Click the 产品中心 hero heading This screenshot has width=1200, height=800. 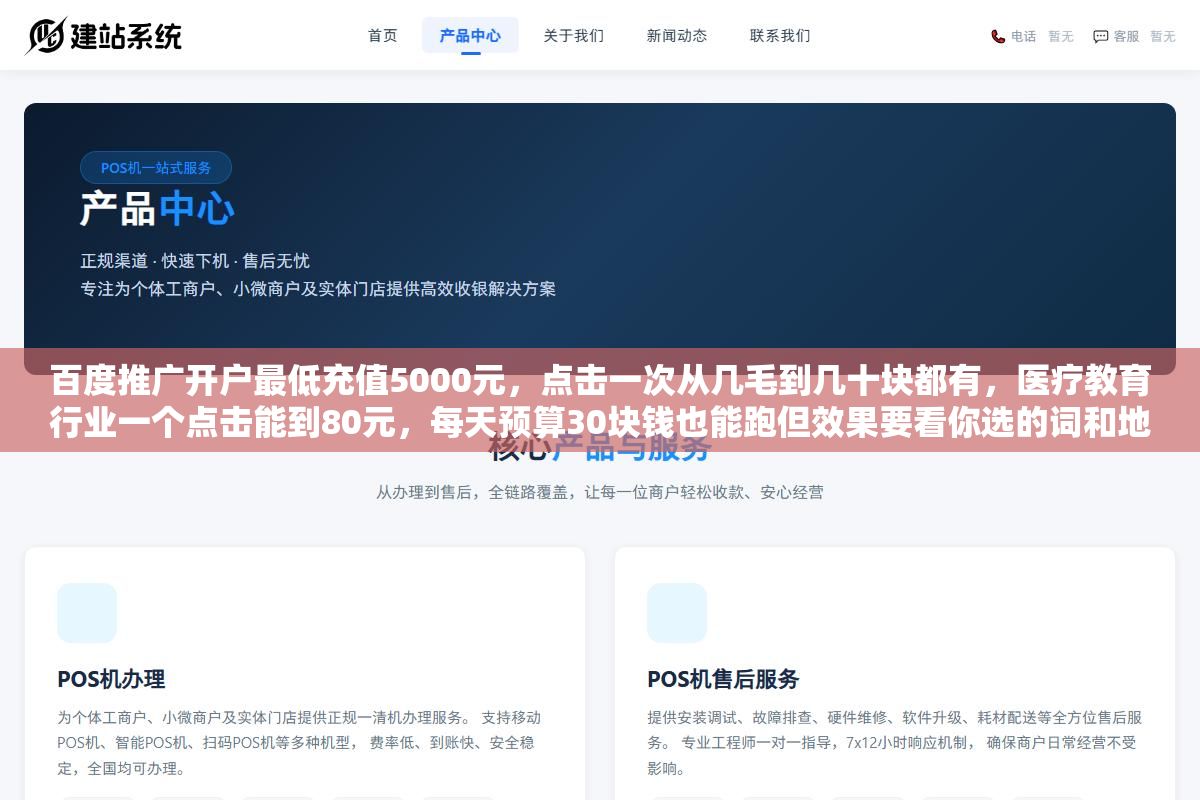pos(157,209)
